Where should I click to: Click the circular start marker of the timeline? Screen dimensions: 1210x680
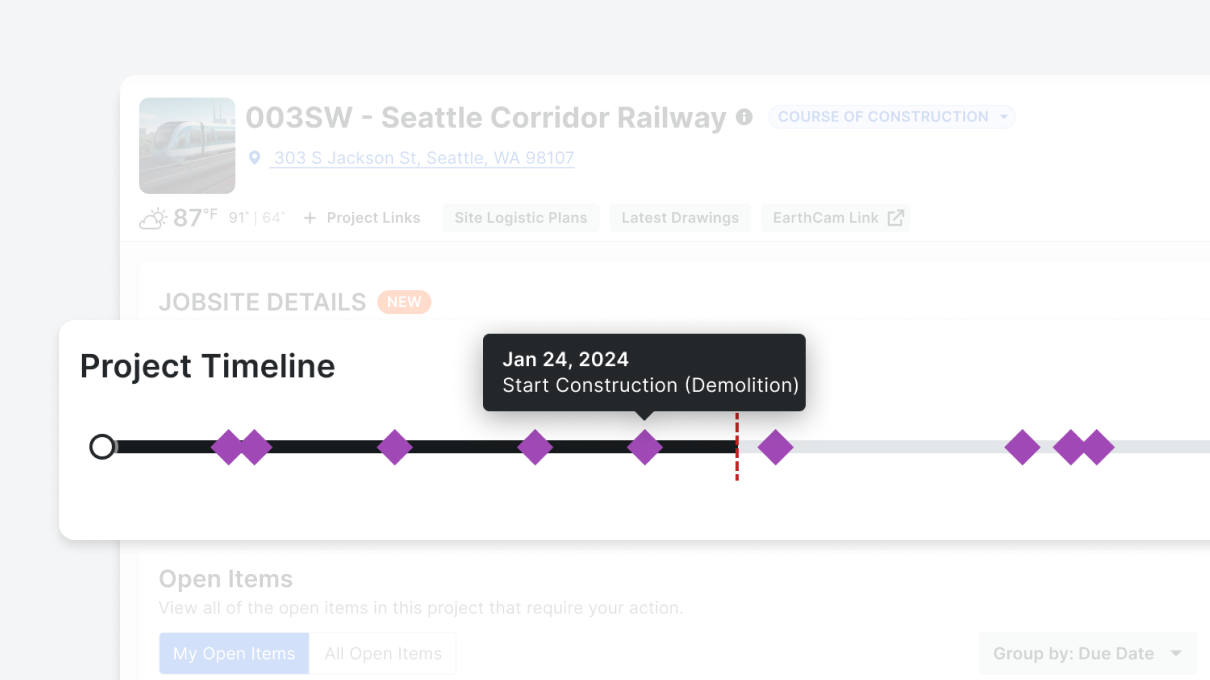102,447
